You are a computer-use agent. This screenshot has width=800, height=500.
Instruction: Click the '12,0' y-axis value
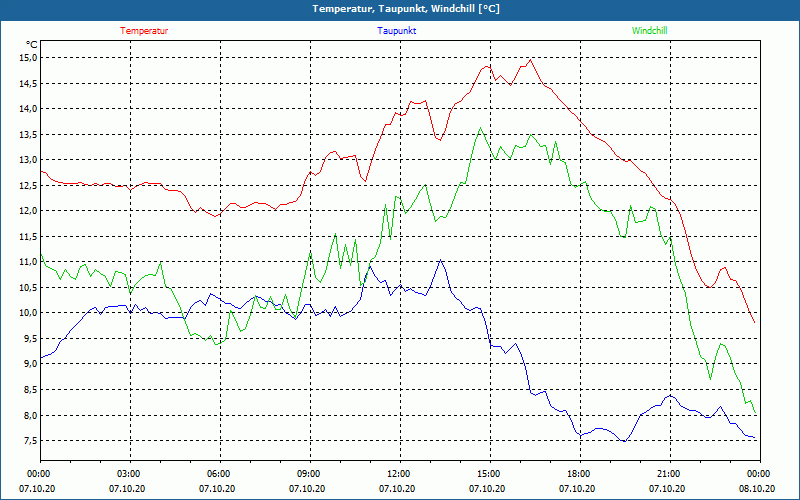point(28,211)
